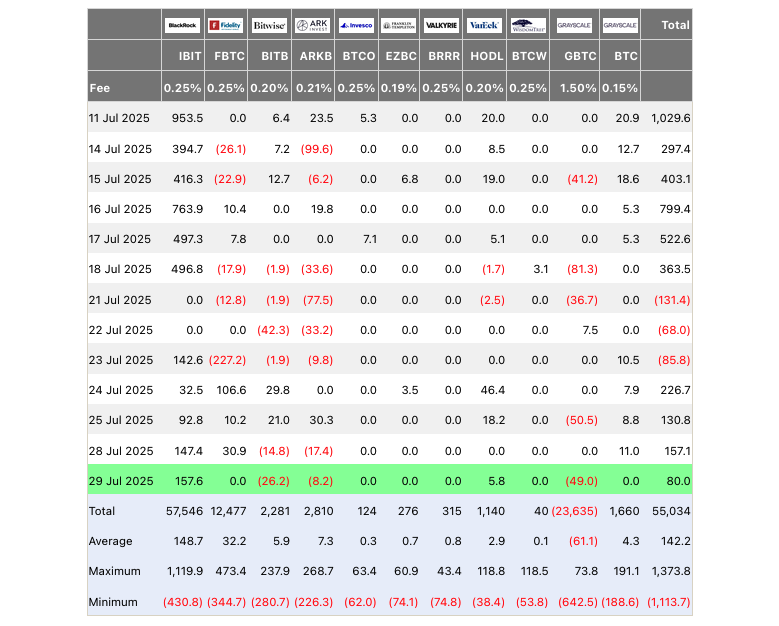Select the BTCO column header
Viewport: 779px width, 626px height.
point(359,56)
